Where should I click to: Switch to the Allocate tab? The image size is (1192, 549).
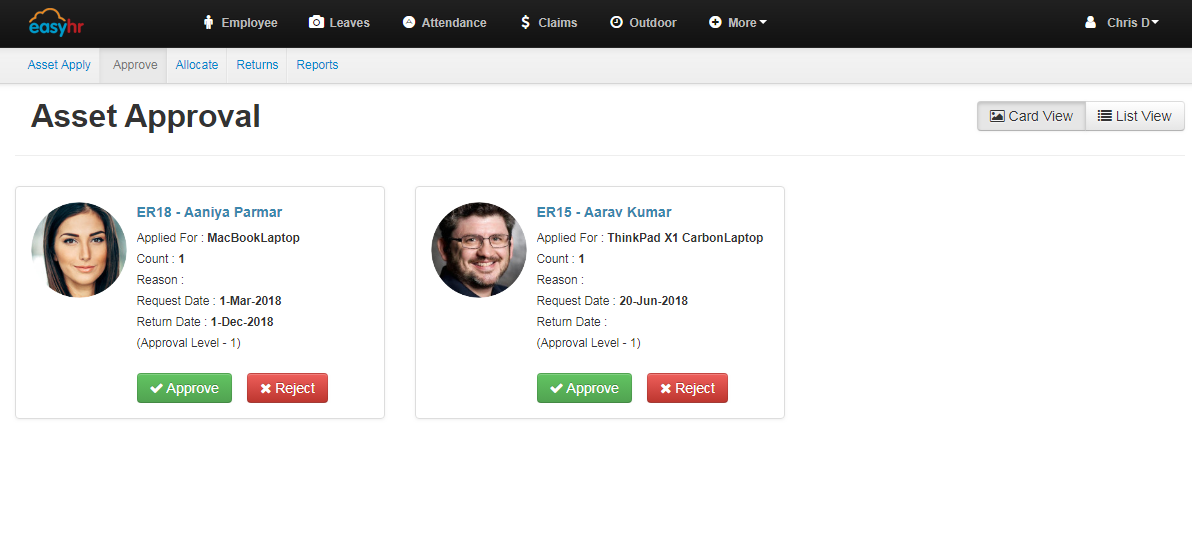point(197,65)
